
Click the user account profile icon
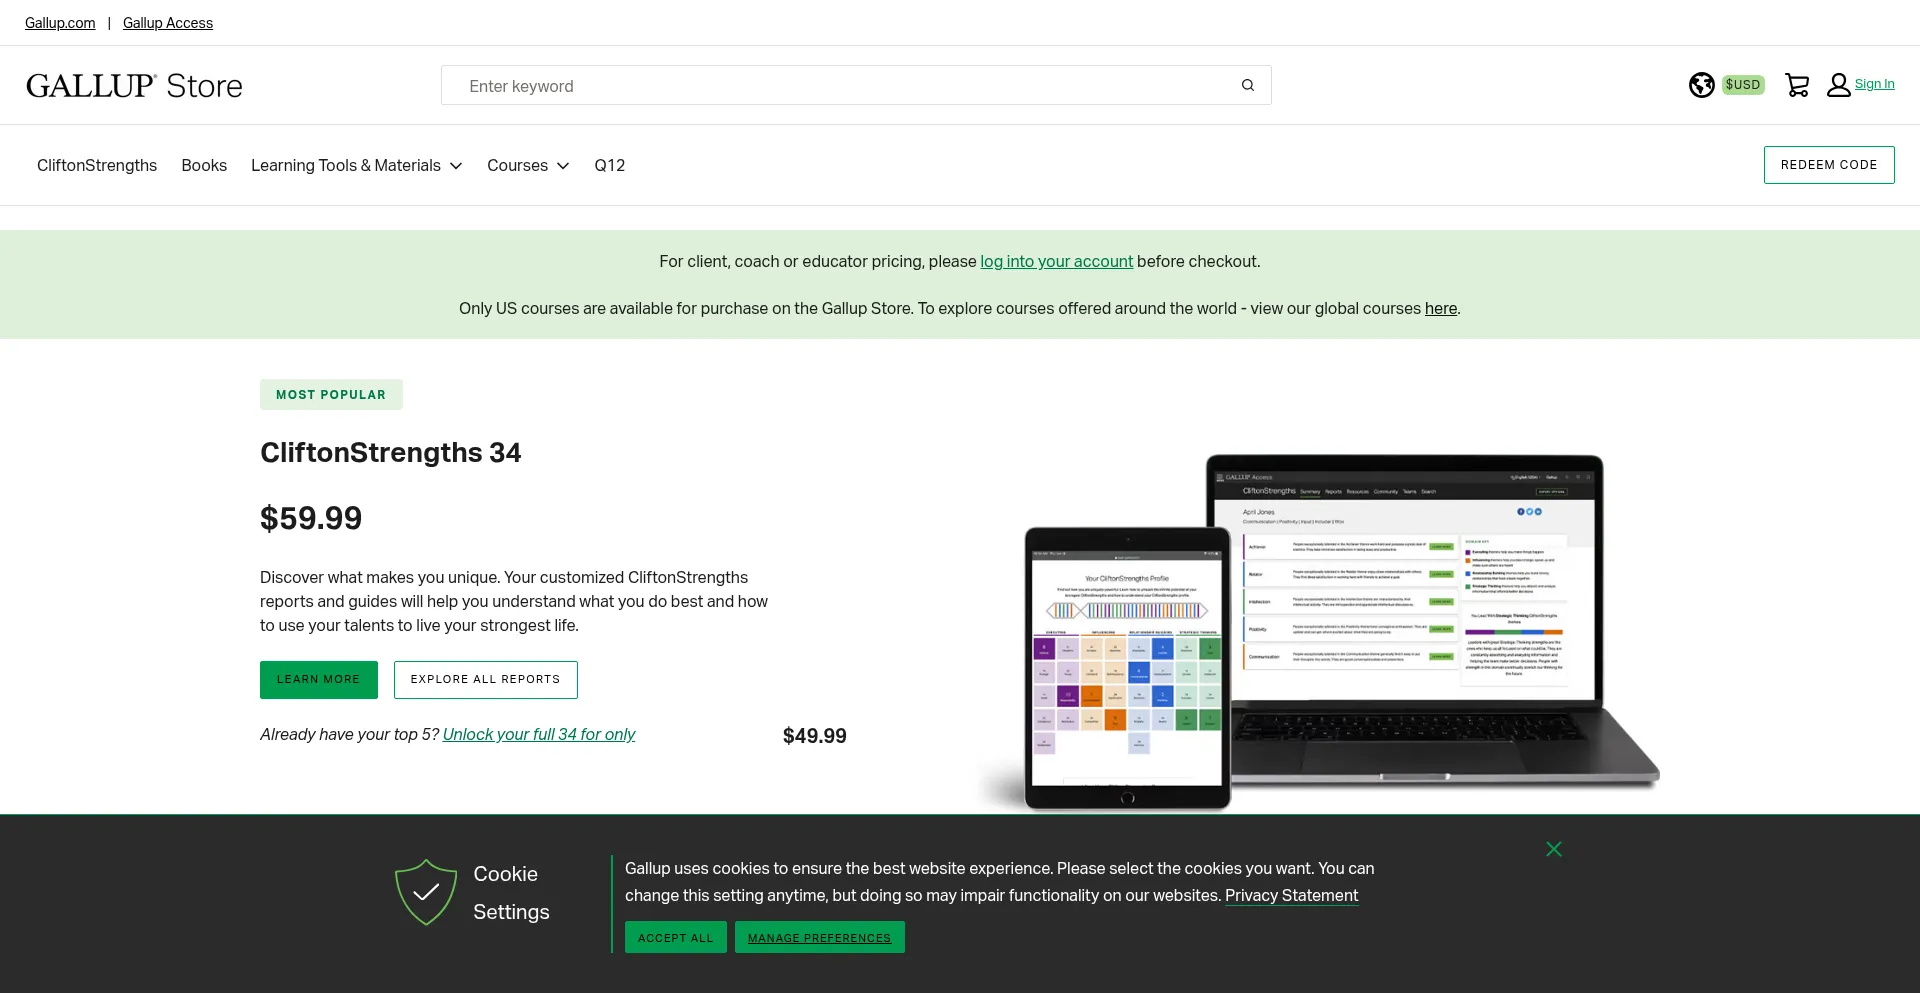tap(1838, 86)
